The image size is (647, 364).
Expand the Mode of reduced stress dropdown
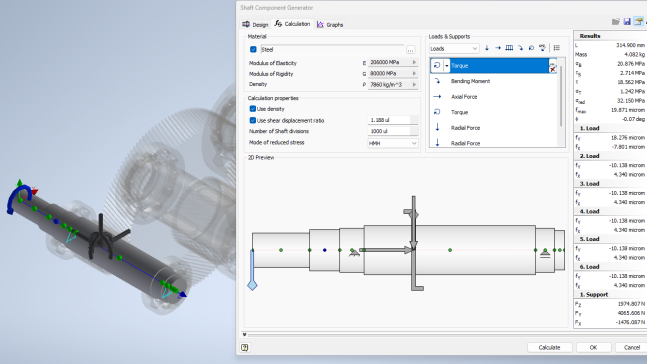(x=392, y=143)
